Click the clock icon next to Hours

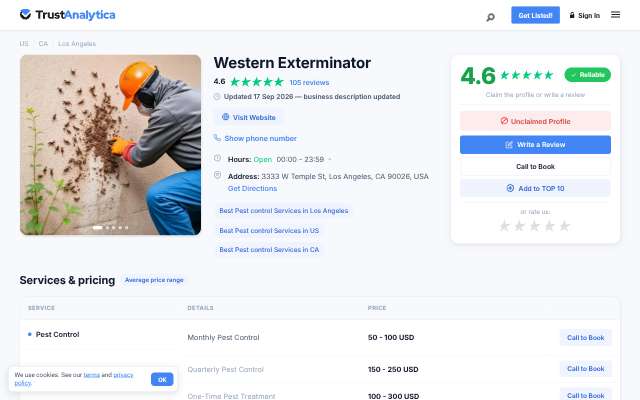pos(217,158)
